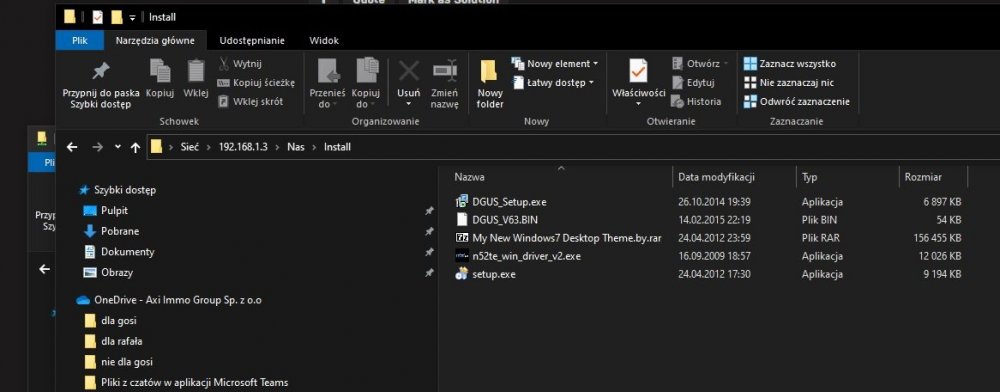1000x392 pixels.
Task: Open Kopiuj do copy-to menu
Action: pos(365,84)
